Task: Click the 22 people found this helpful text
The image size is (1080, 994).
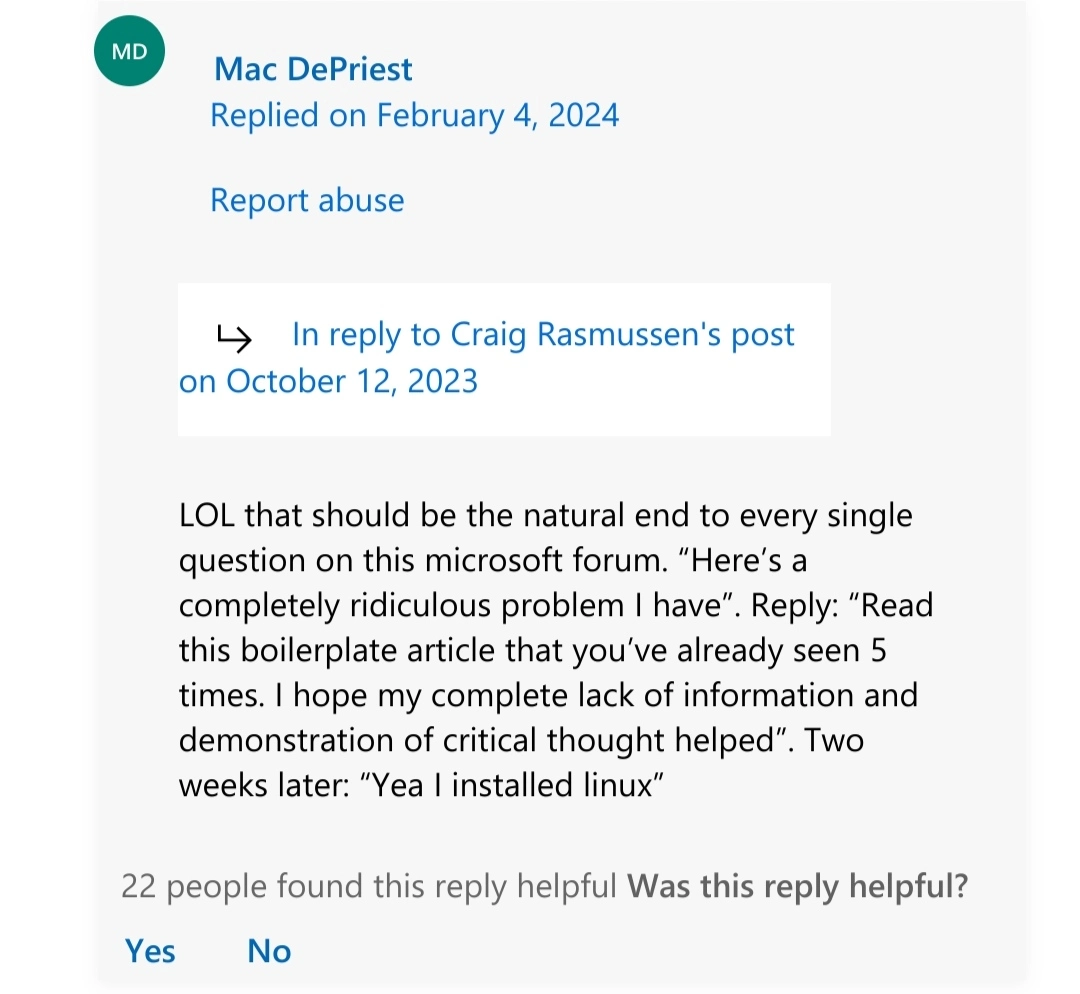Action: click(x=368, y=886)
